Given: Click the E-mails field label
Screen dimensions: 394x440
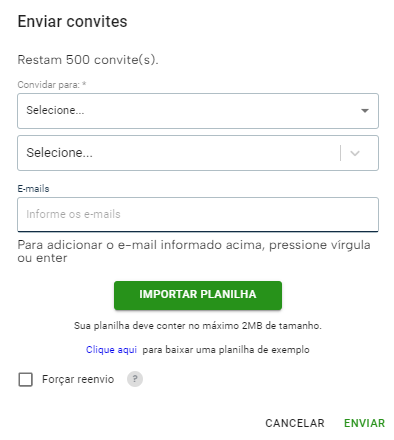Looking at the screenshot, I should (x=33, y=189).
